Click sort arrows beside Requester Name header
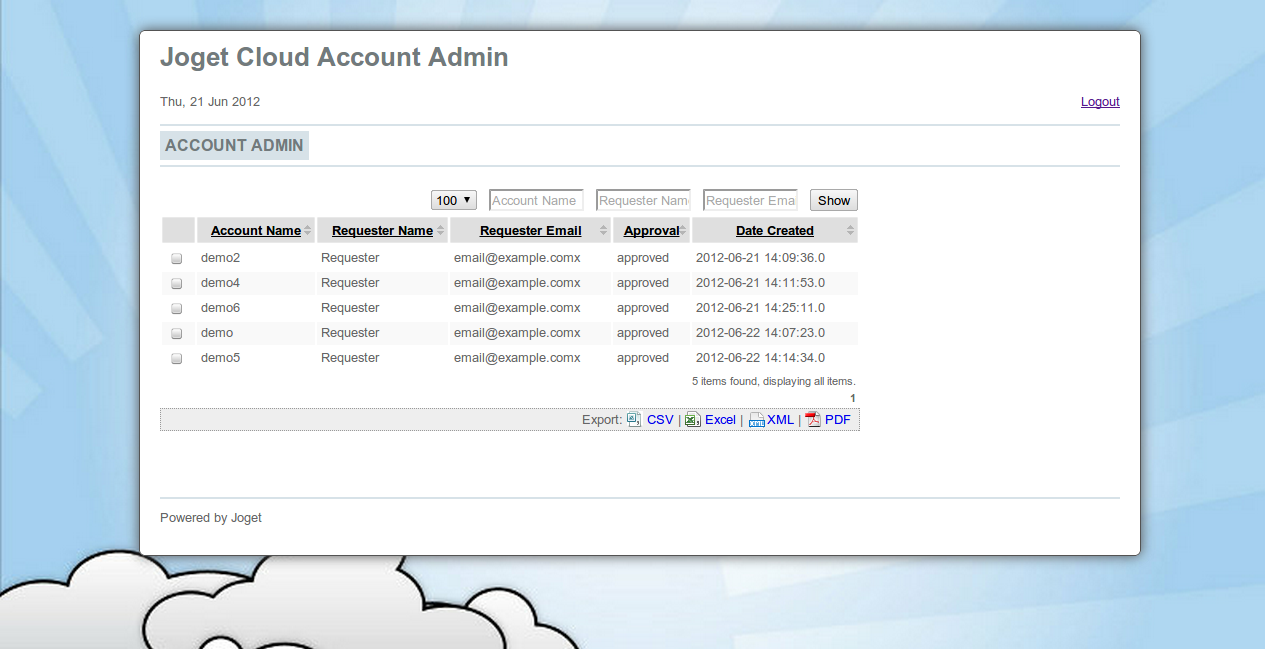The width and height of the screenshot is (1265, 649). [x=440, y=231]
